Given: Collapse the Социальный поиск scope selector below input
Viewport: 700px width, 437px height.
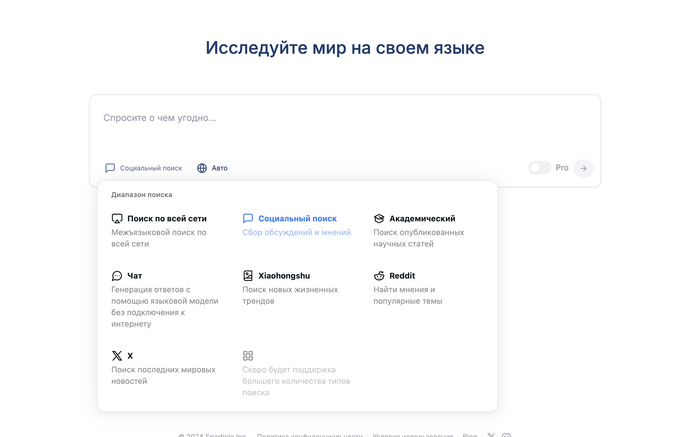Looking at the screenshot, I should 144,168.
